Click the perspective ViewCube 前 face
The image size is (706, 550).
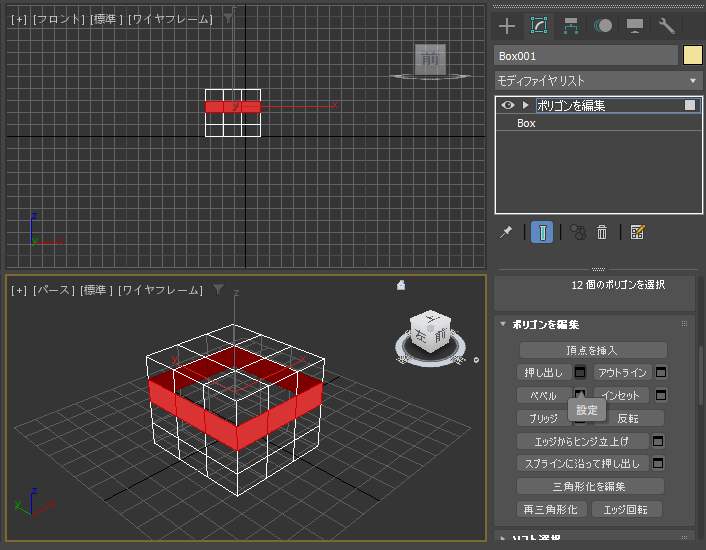pos(440,335)
